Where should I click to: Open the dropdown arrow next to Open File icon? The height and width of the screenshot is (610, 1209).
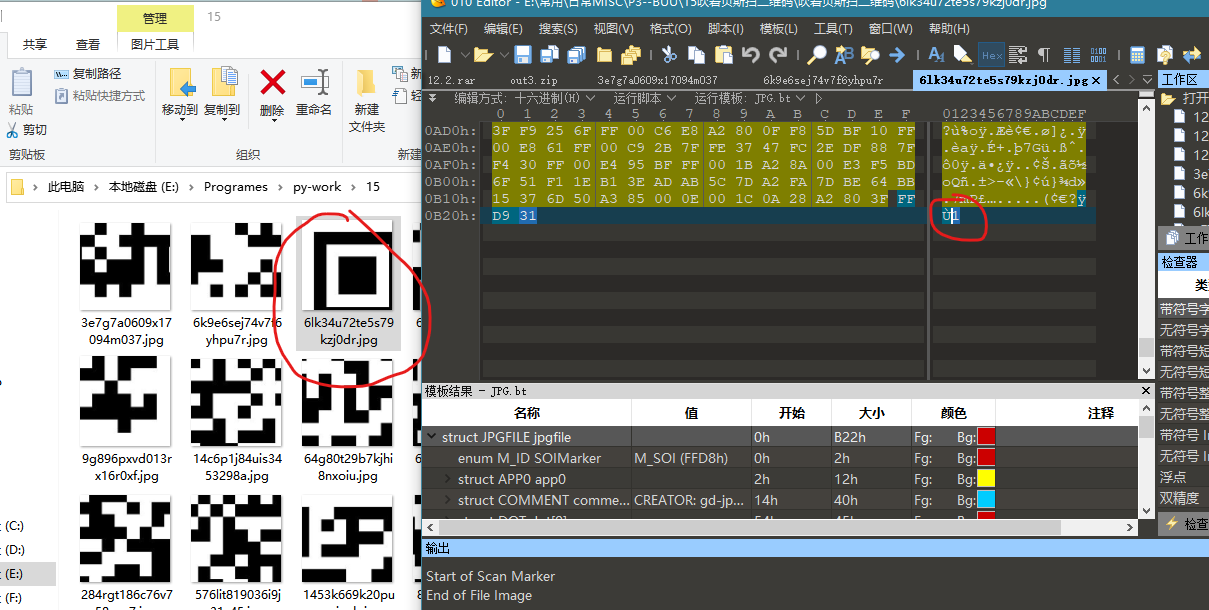pyautogui.click(x=503, y=55)
